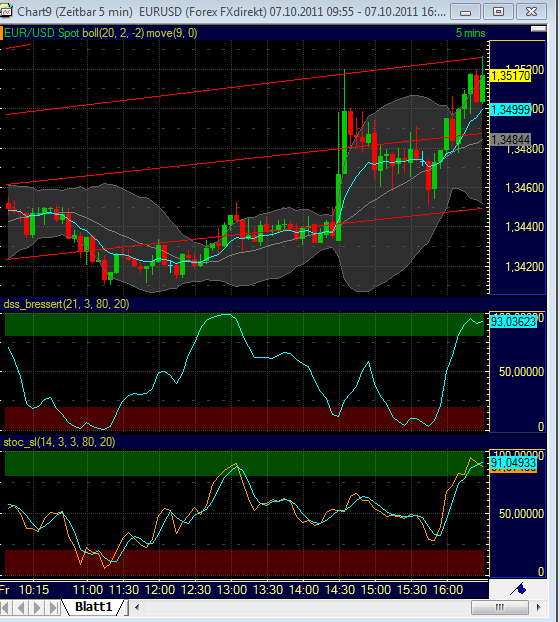Select the boll(20, 2, -2) indicator label
The height and width of the screenshot is (622, 560).
[113, 33]
